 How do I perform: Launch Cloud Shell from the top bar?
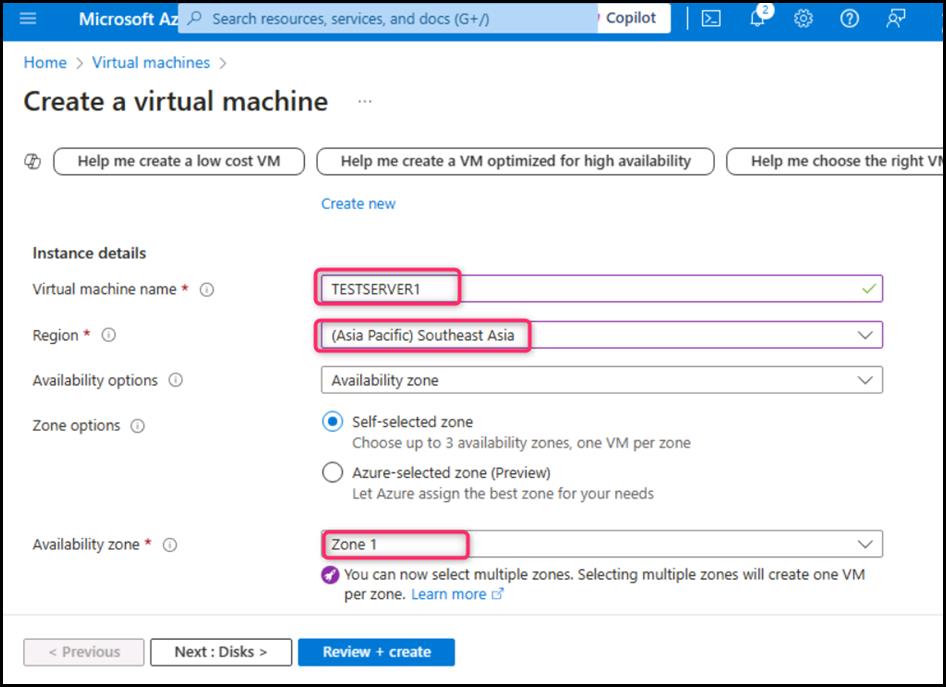pos(711,19)
